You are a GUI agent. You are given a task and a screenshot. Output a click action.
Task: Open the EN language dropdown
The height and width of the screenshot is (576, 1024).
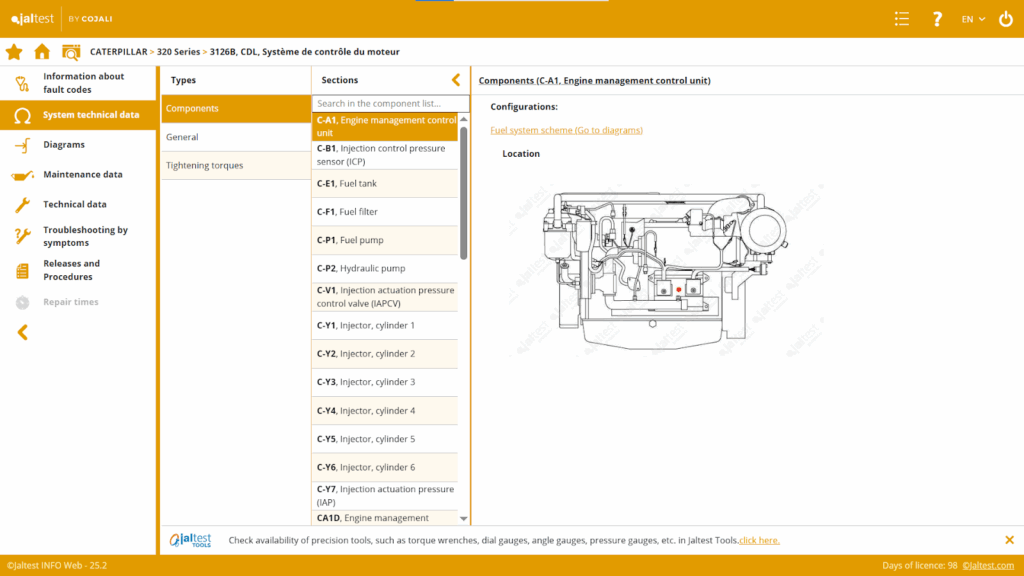point(973,19)
